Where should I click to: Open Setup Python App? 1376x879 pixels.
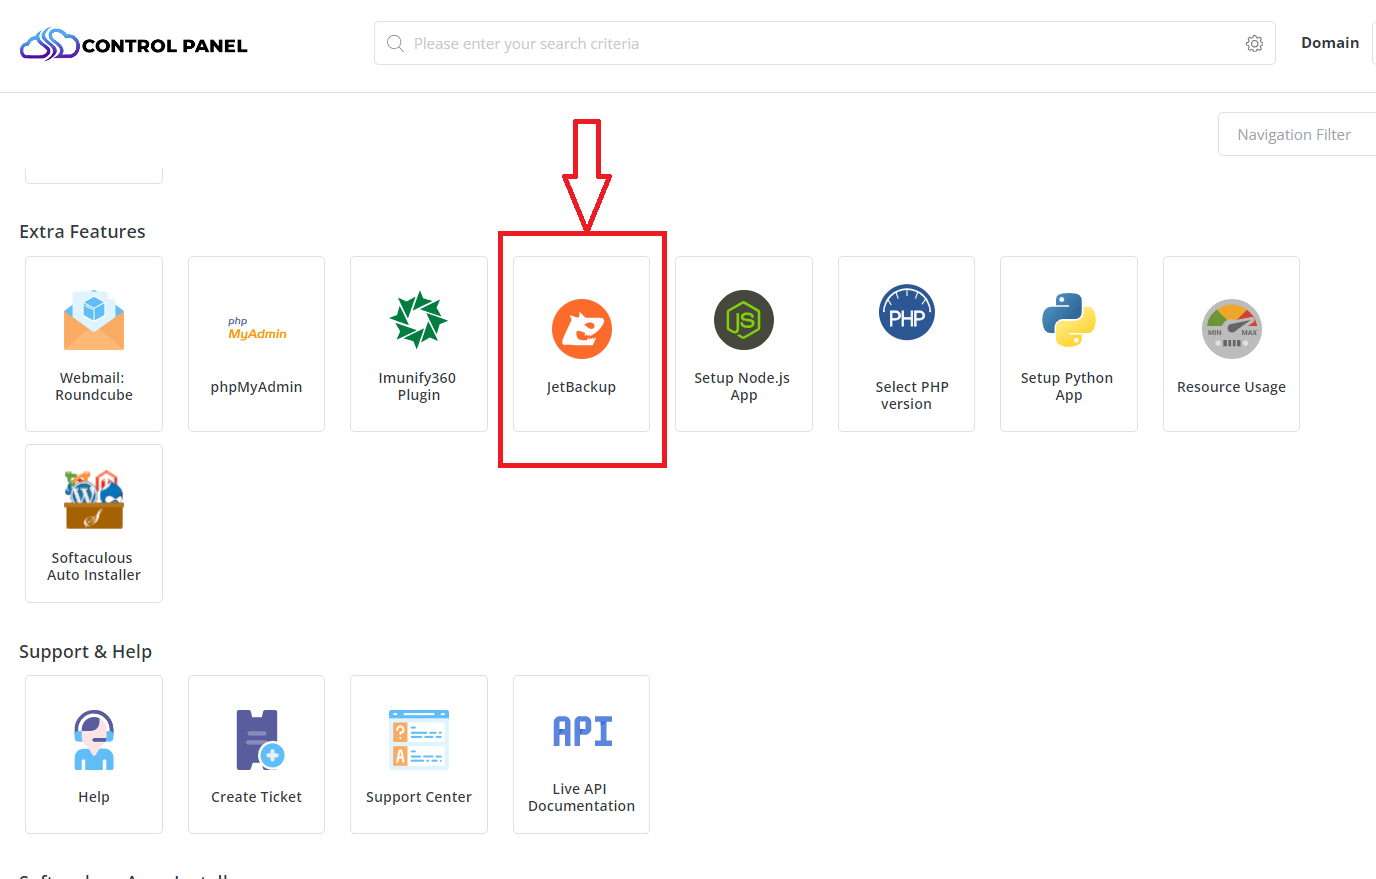point(1068,320)
